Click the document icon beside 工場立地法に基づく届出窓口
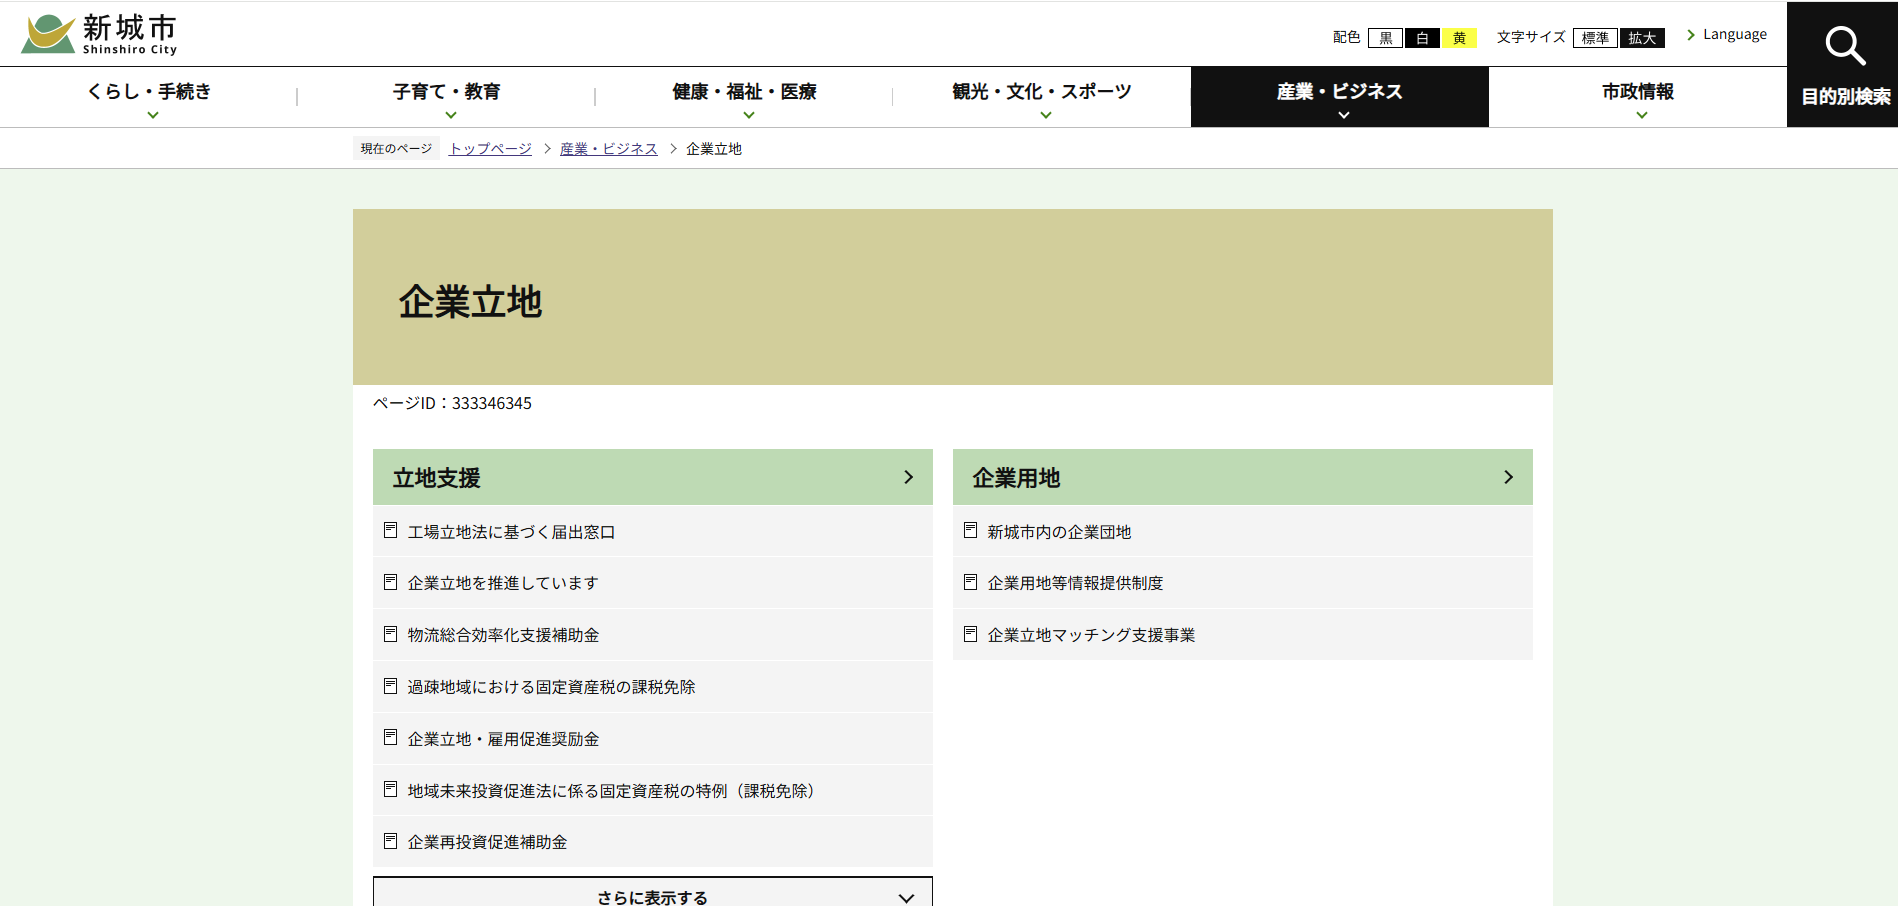The width and height of the screenshot is (1898, 906). tap(390, 530)
